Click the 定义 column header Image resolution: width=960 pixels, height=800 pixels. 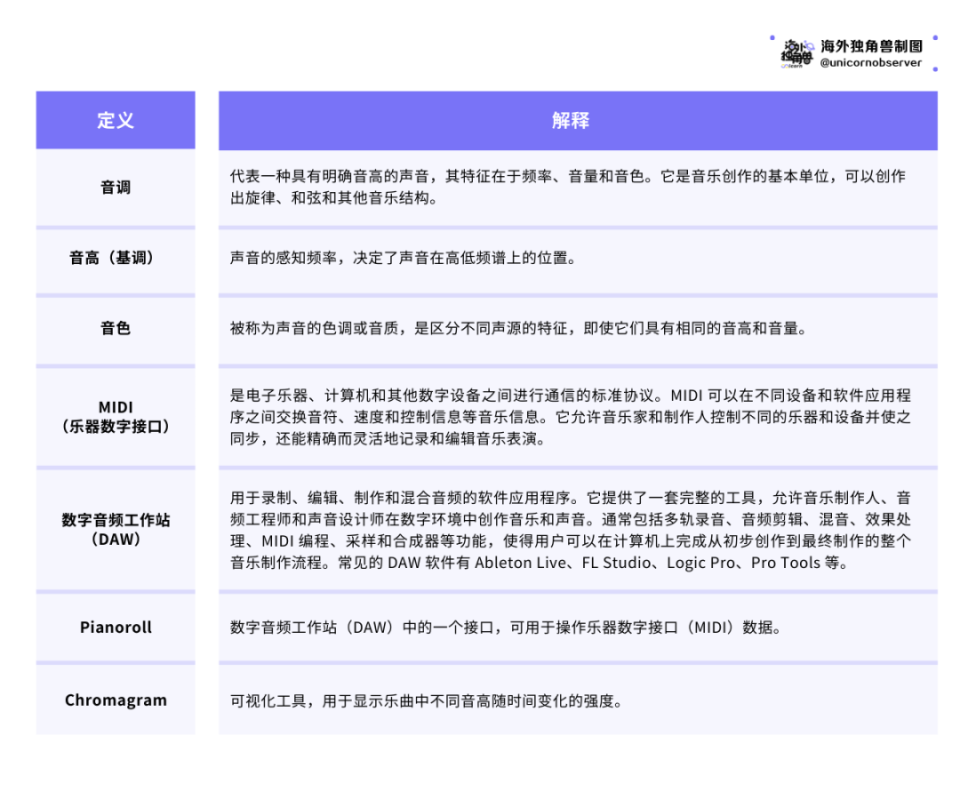tap(115, 120)
